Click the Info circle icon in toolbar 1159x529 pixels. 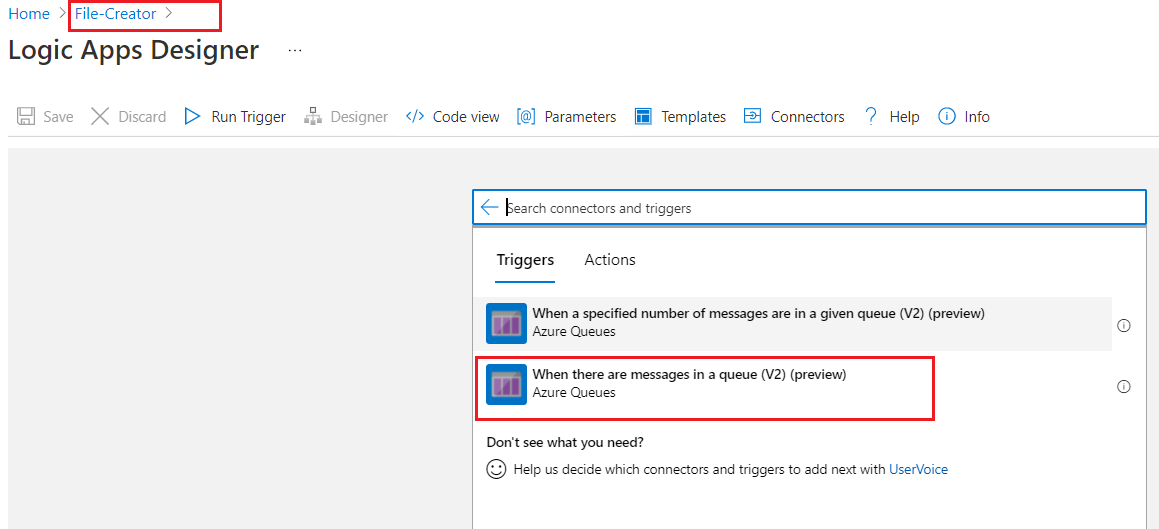click(946, 117)
